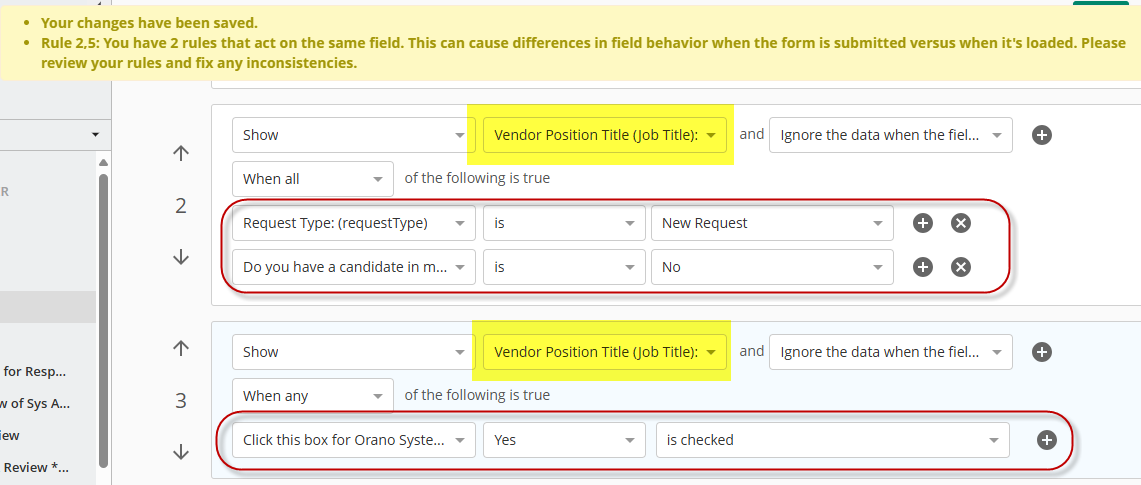
Task: Add condition after Orano System row
Action: (1046, 440)
